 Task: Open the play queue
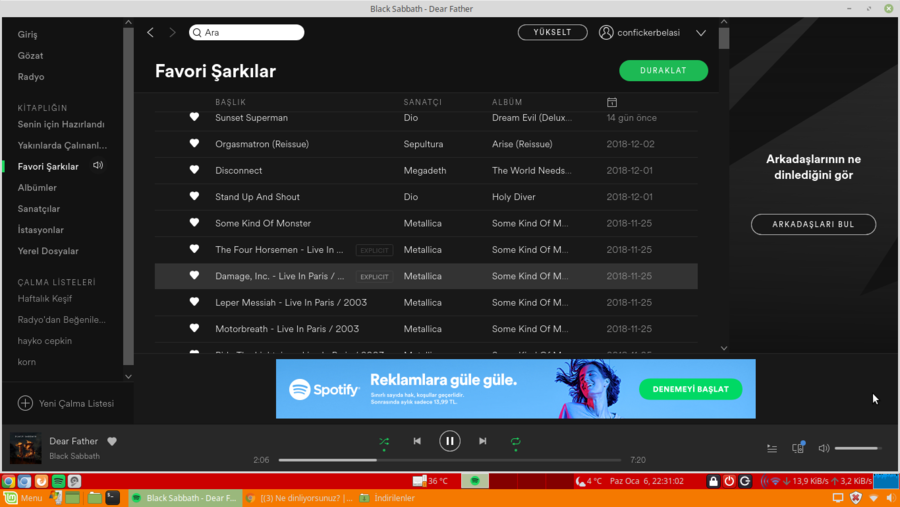772,448
